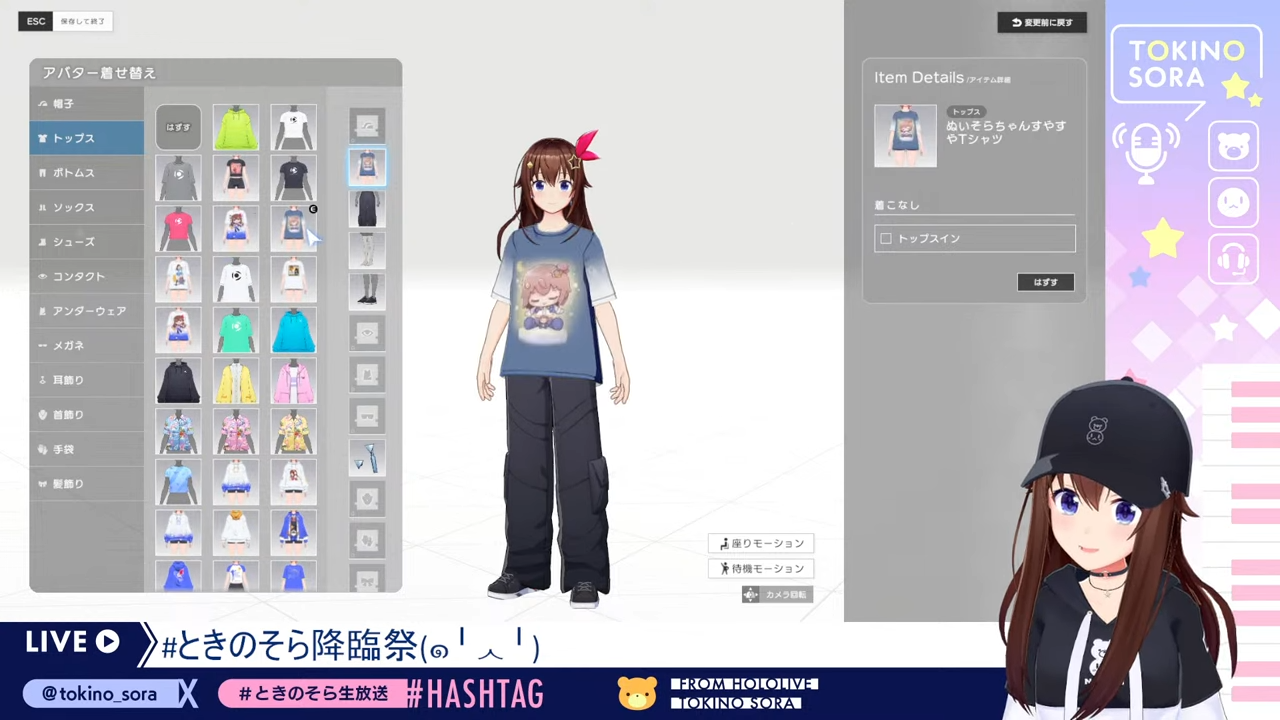Click the カメラ回転 camera rotate control

pos(777,595)
